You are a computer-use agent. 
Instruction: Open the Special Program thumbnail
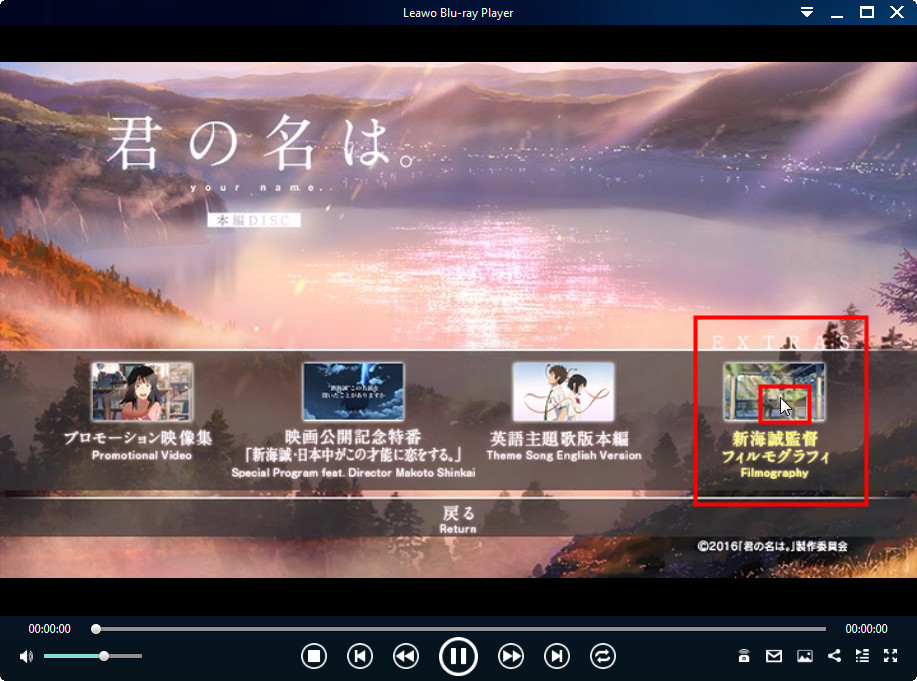(353, 391)
